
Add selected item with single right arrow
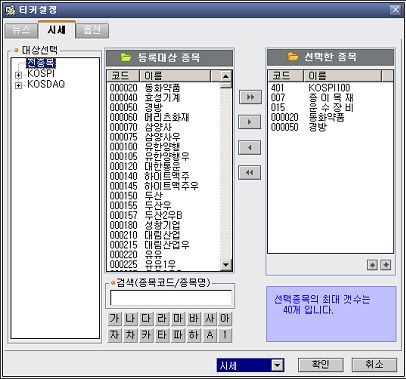tap(249, 122)
